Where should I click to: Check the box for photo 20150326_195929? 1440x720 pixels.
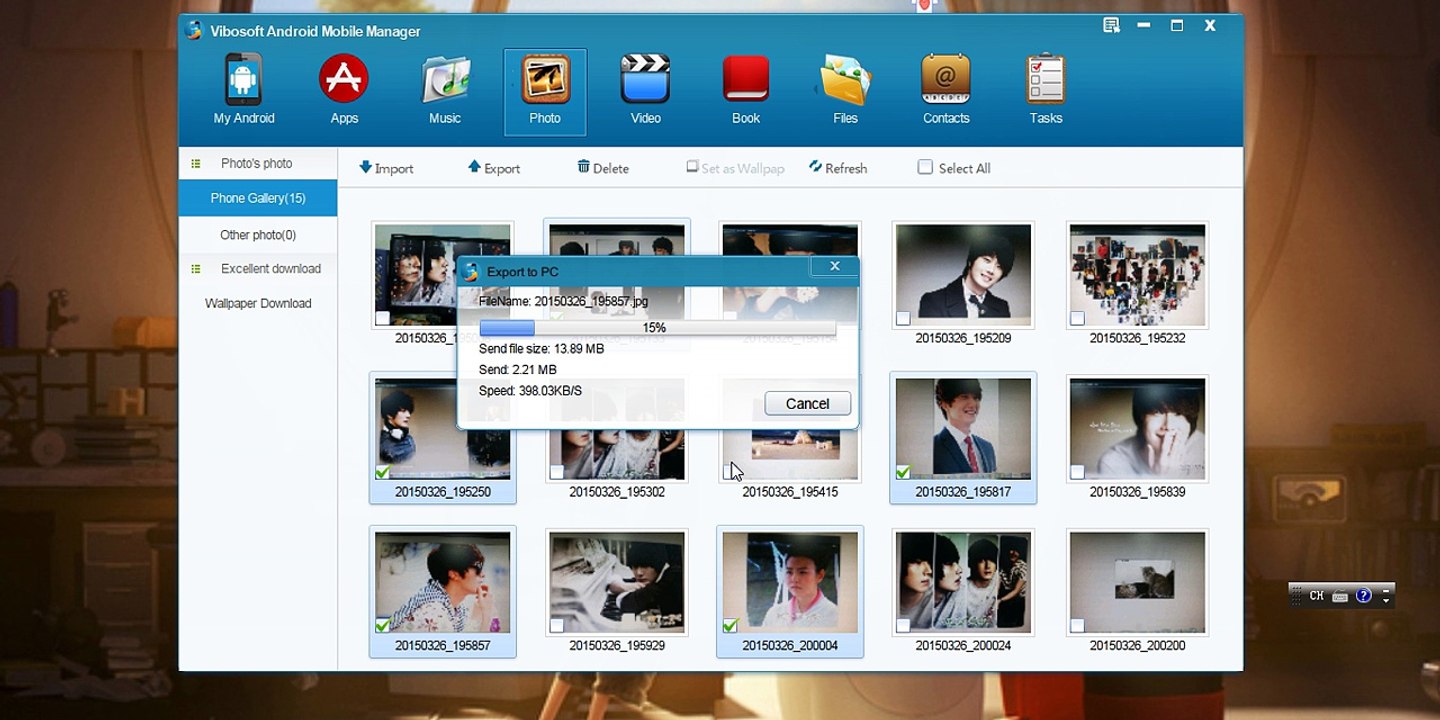coord(556,626)
